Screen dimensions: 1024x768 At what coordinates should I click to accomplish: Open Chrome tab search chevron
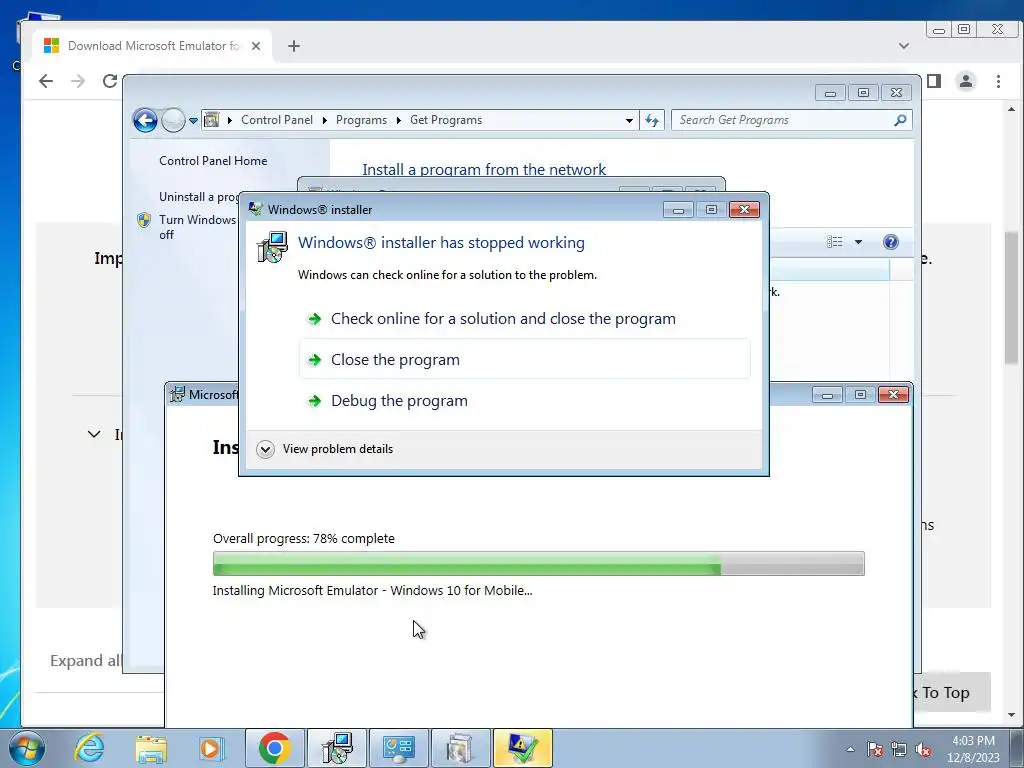(x=904, y=46)
